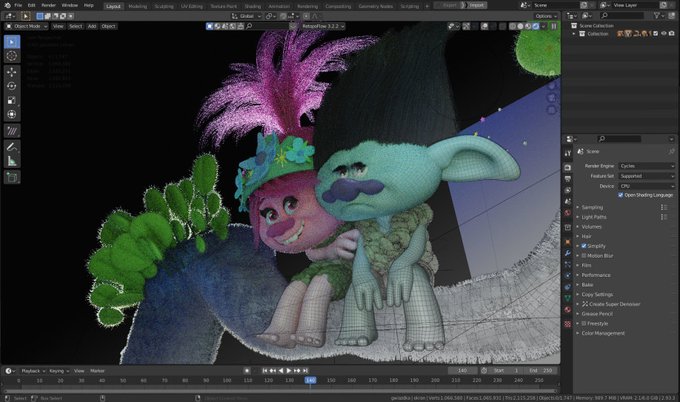
Task: Enable the Motion Blur checkbox
Action: 584,256
